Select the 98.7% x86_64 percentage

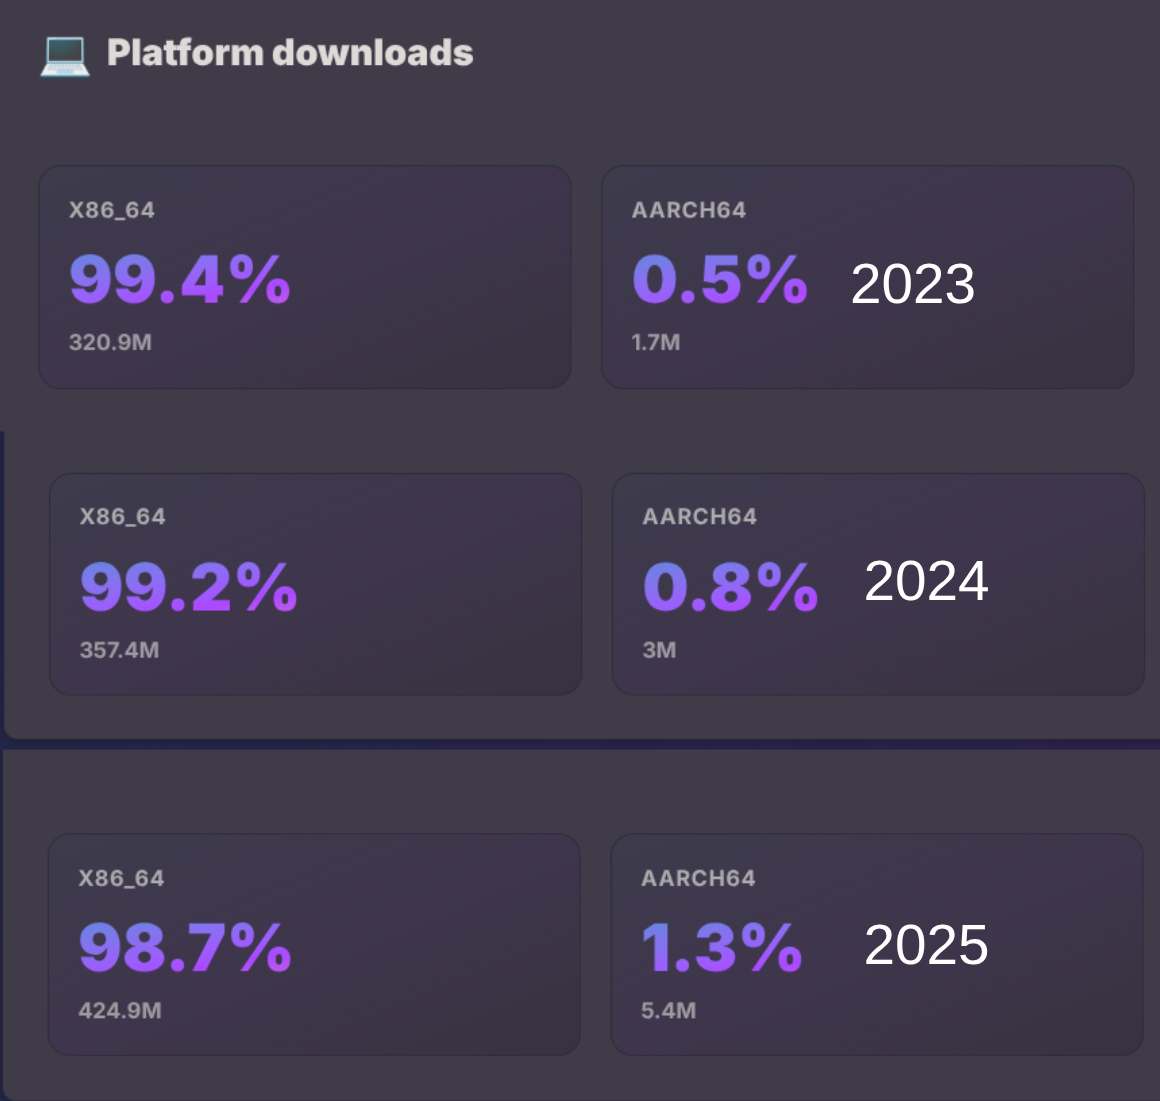coord(185,948)
